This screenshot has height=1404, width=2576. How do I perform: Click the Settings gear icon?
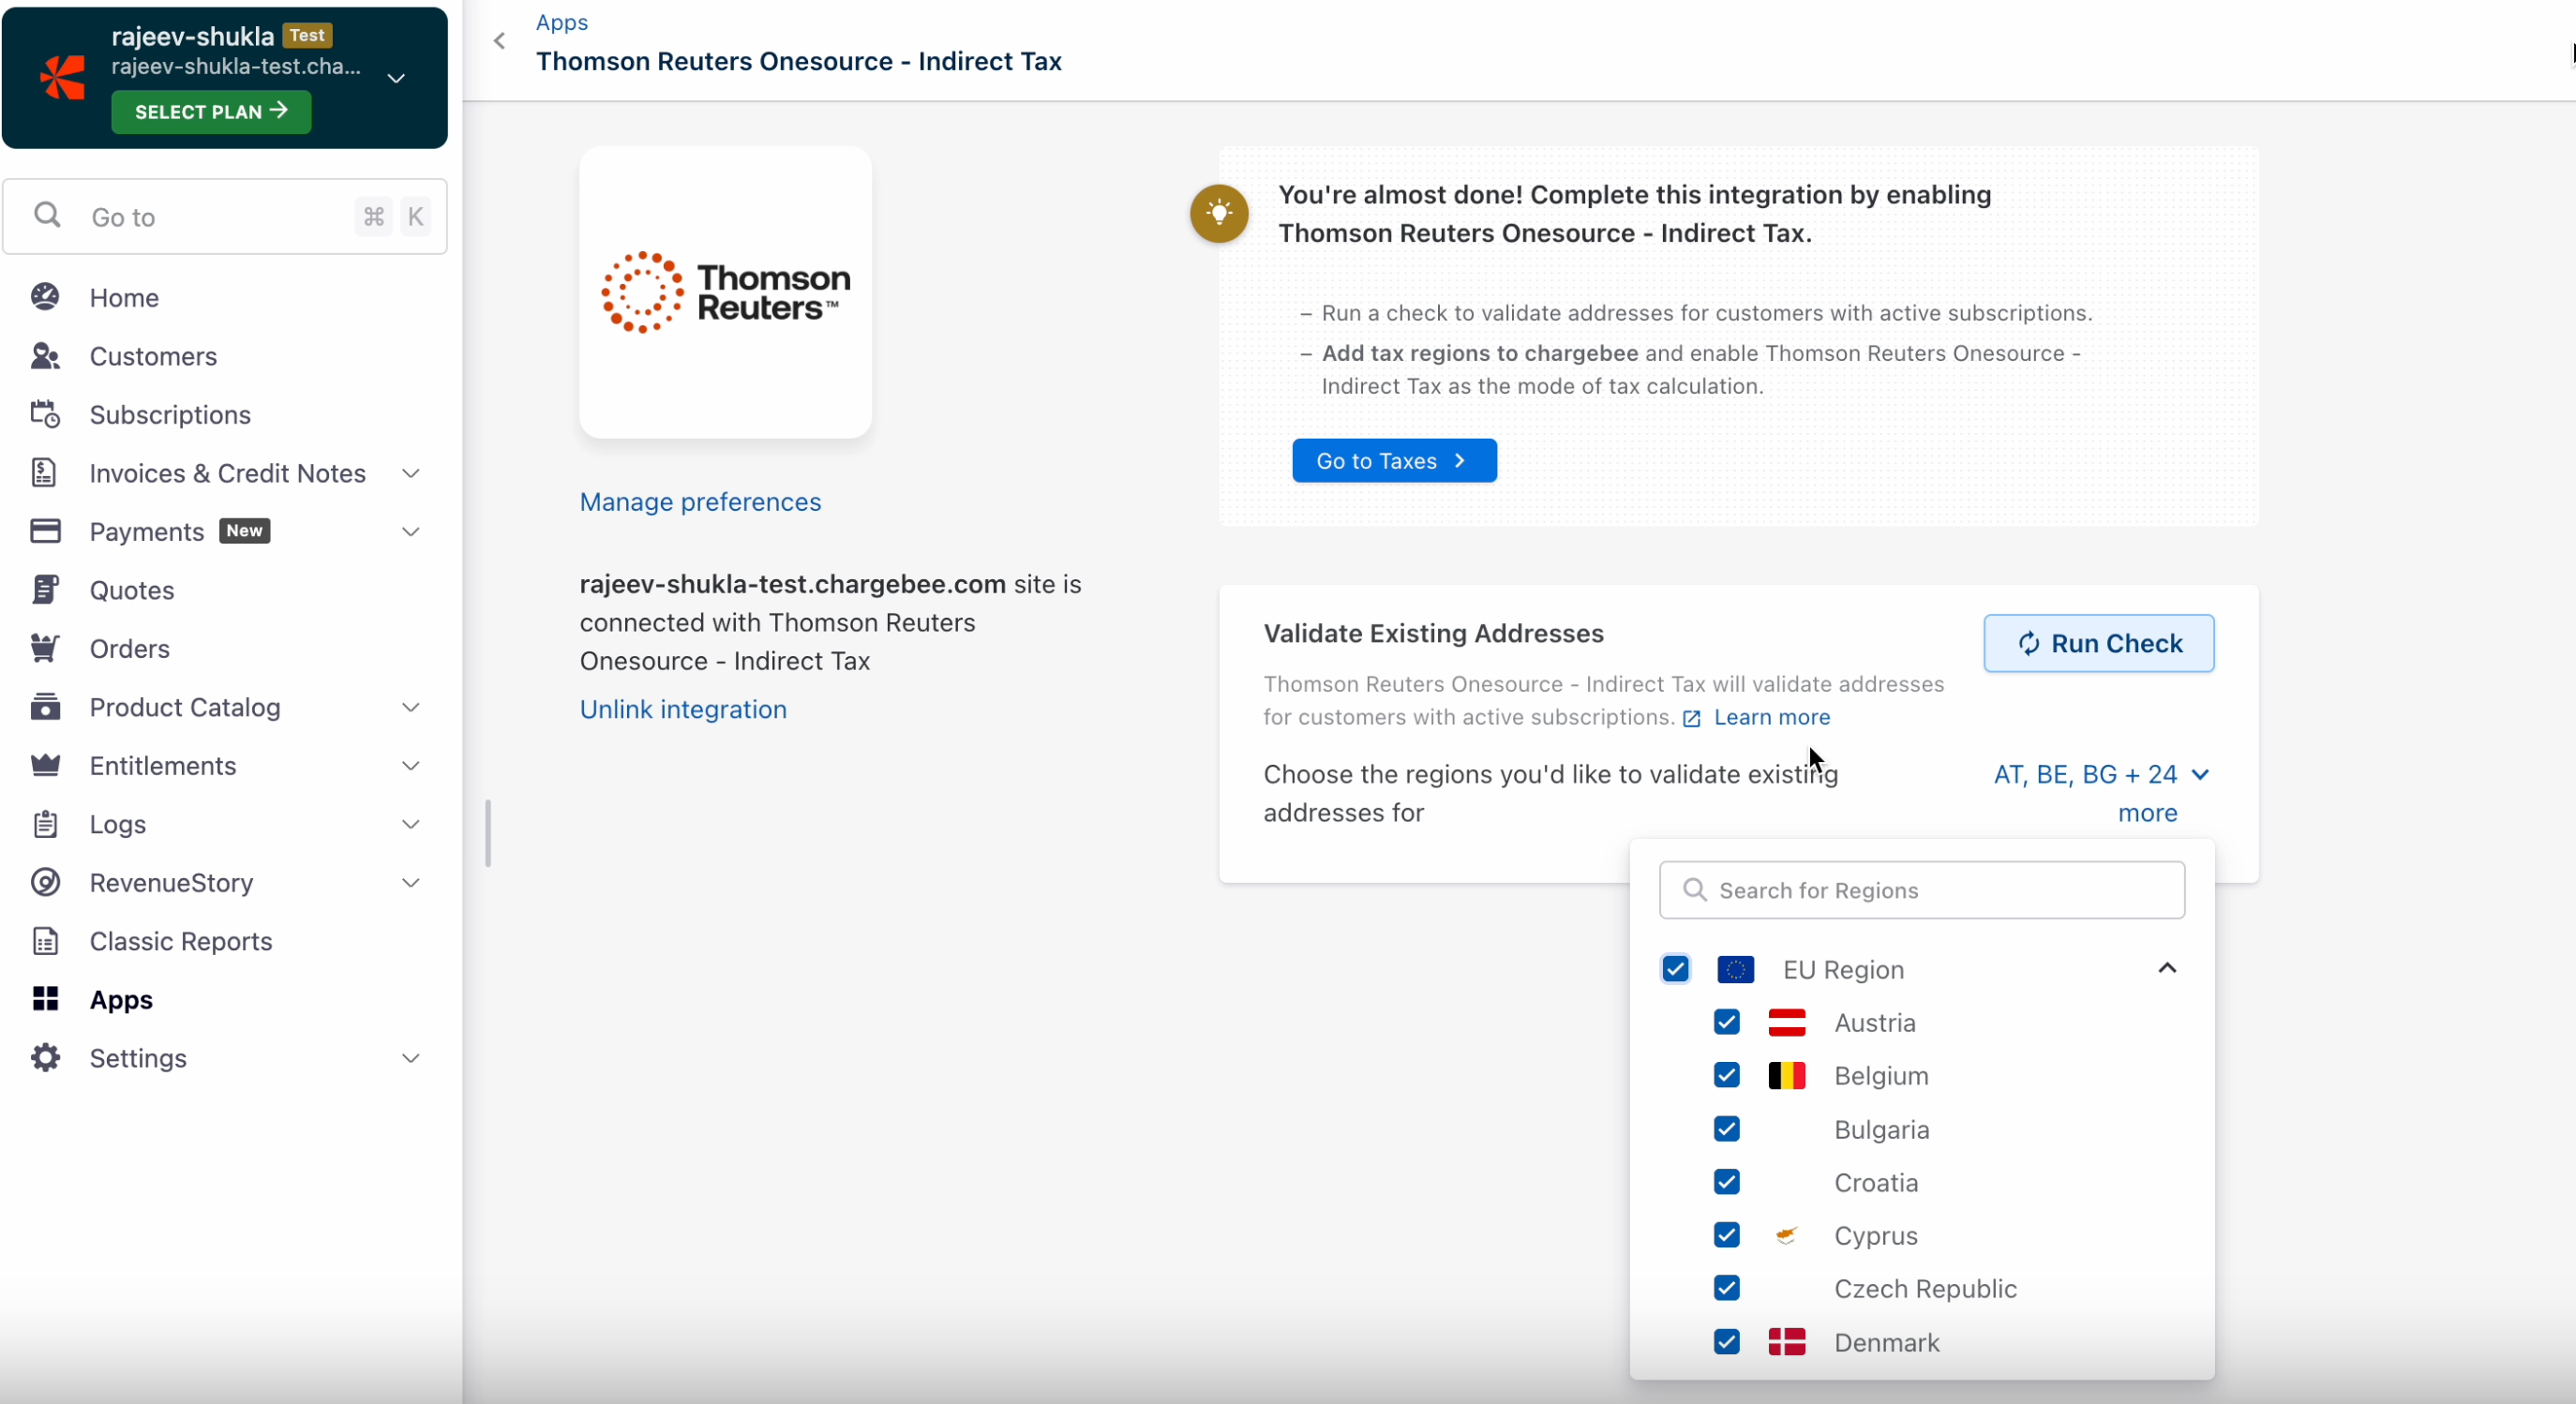[x=45, y=1058]
